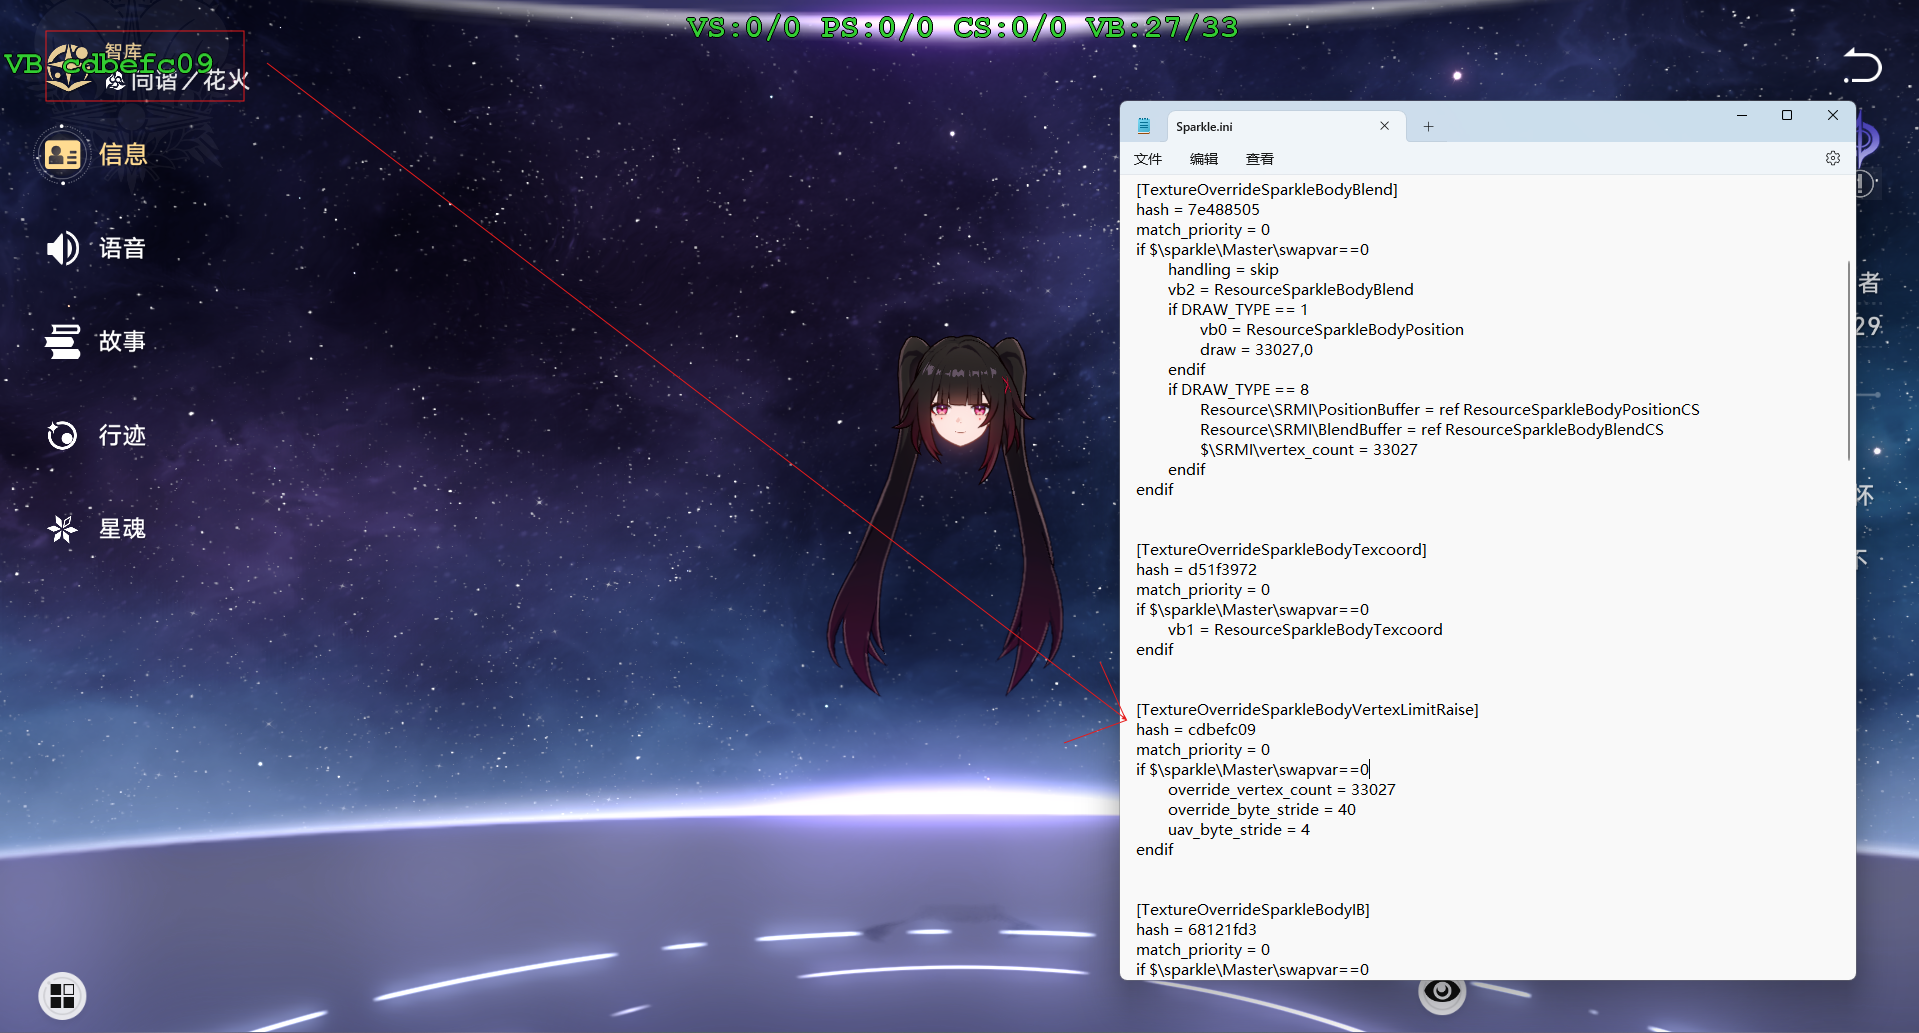Image resolution: width=1919 pixels, height=1033 pixels.
Task: Click the line if DRAW_TYPE == 8
Action: click(1238, 390)
